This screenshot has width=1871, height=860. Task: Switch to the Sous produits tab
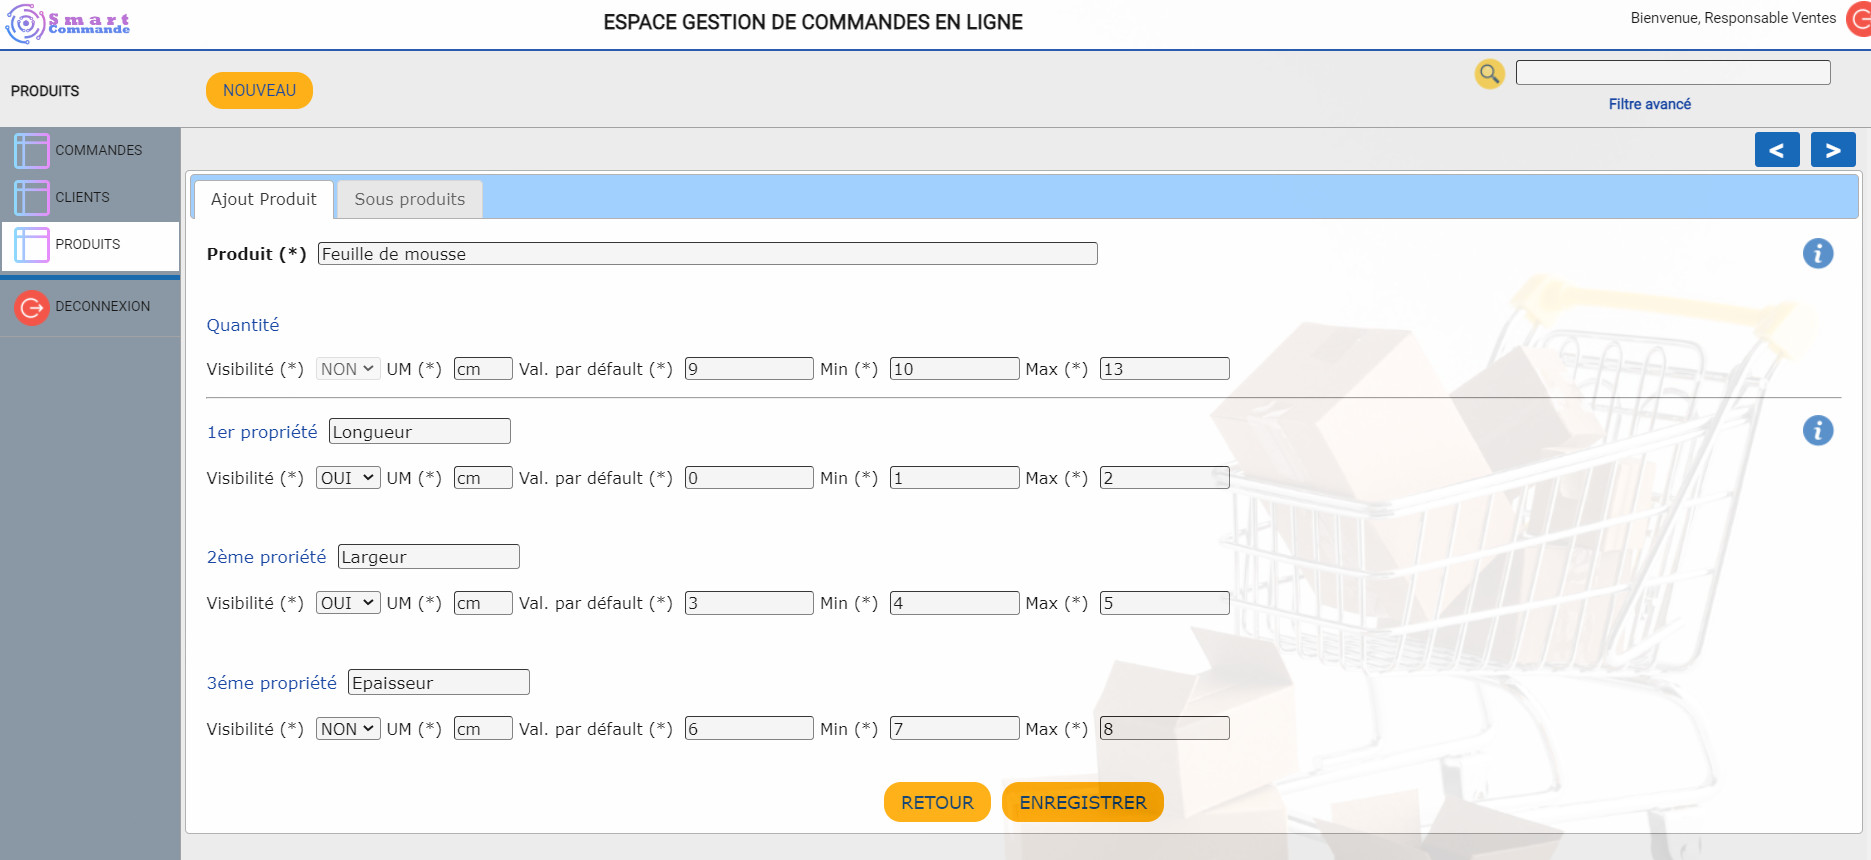(x=409, y=199)
